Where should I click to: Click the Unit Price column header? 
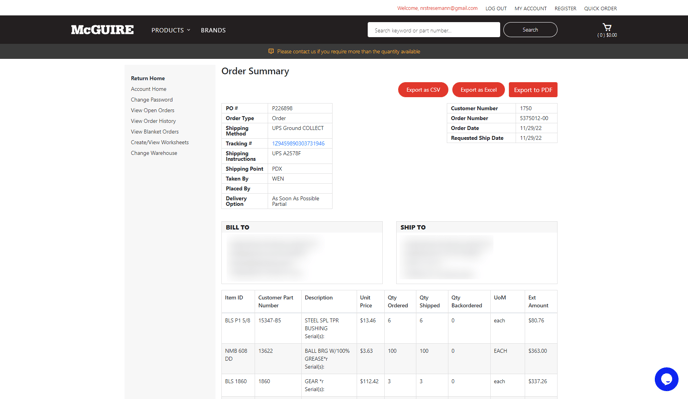(x=366, y=302)
